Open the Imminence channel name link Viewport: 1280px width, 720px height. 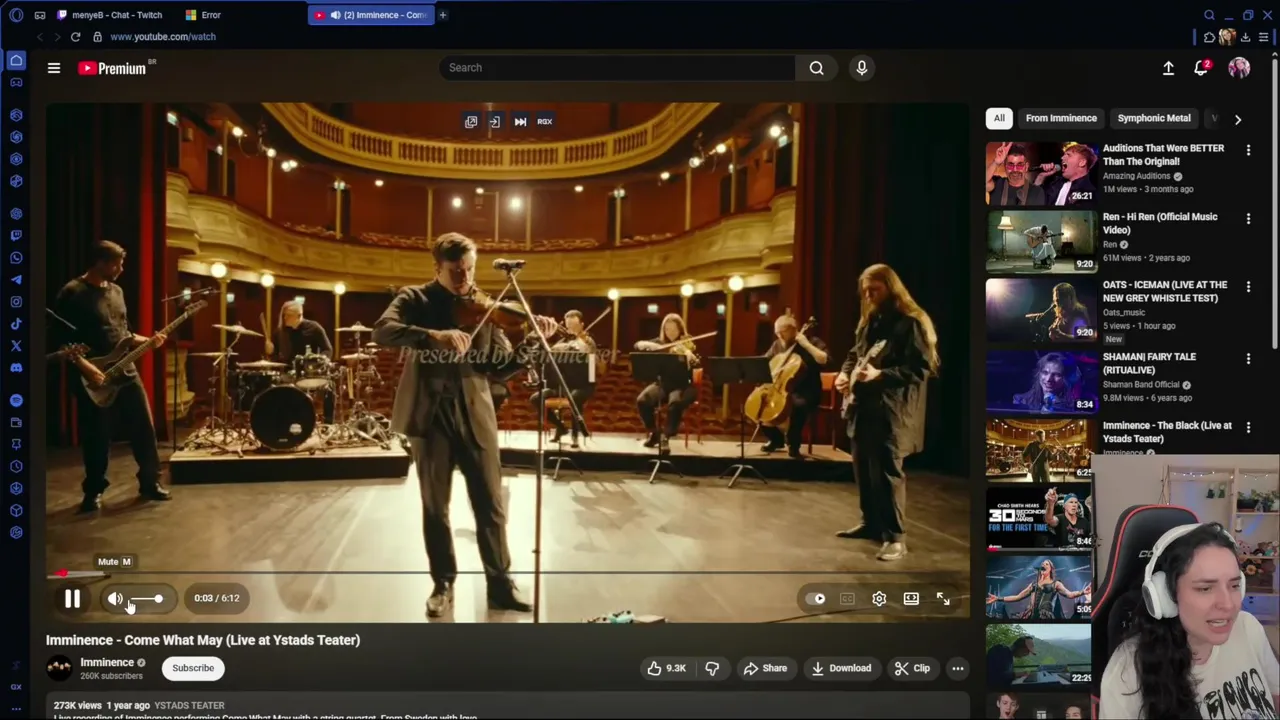[x=107, y=662]
